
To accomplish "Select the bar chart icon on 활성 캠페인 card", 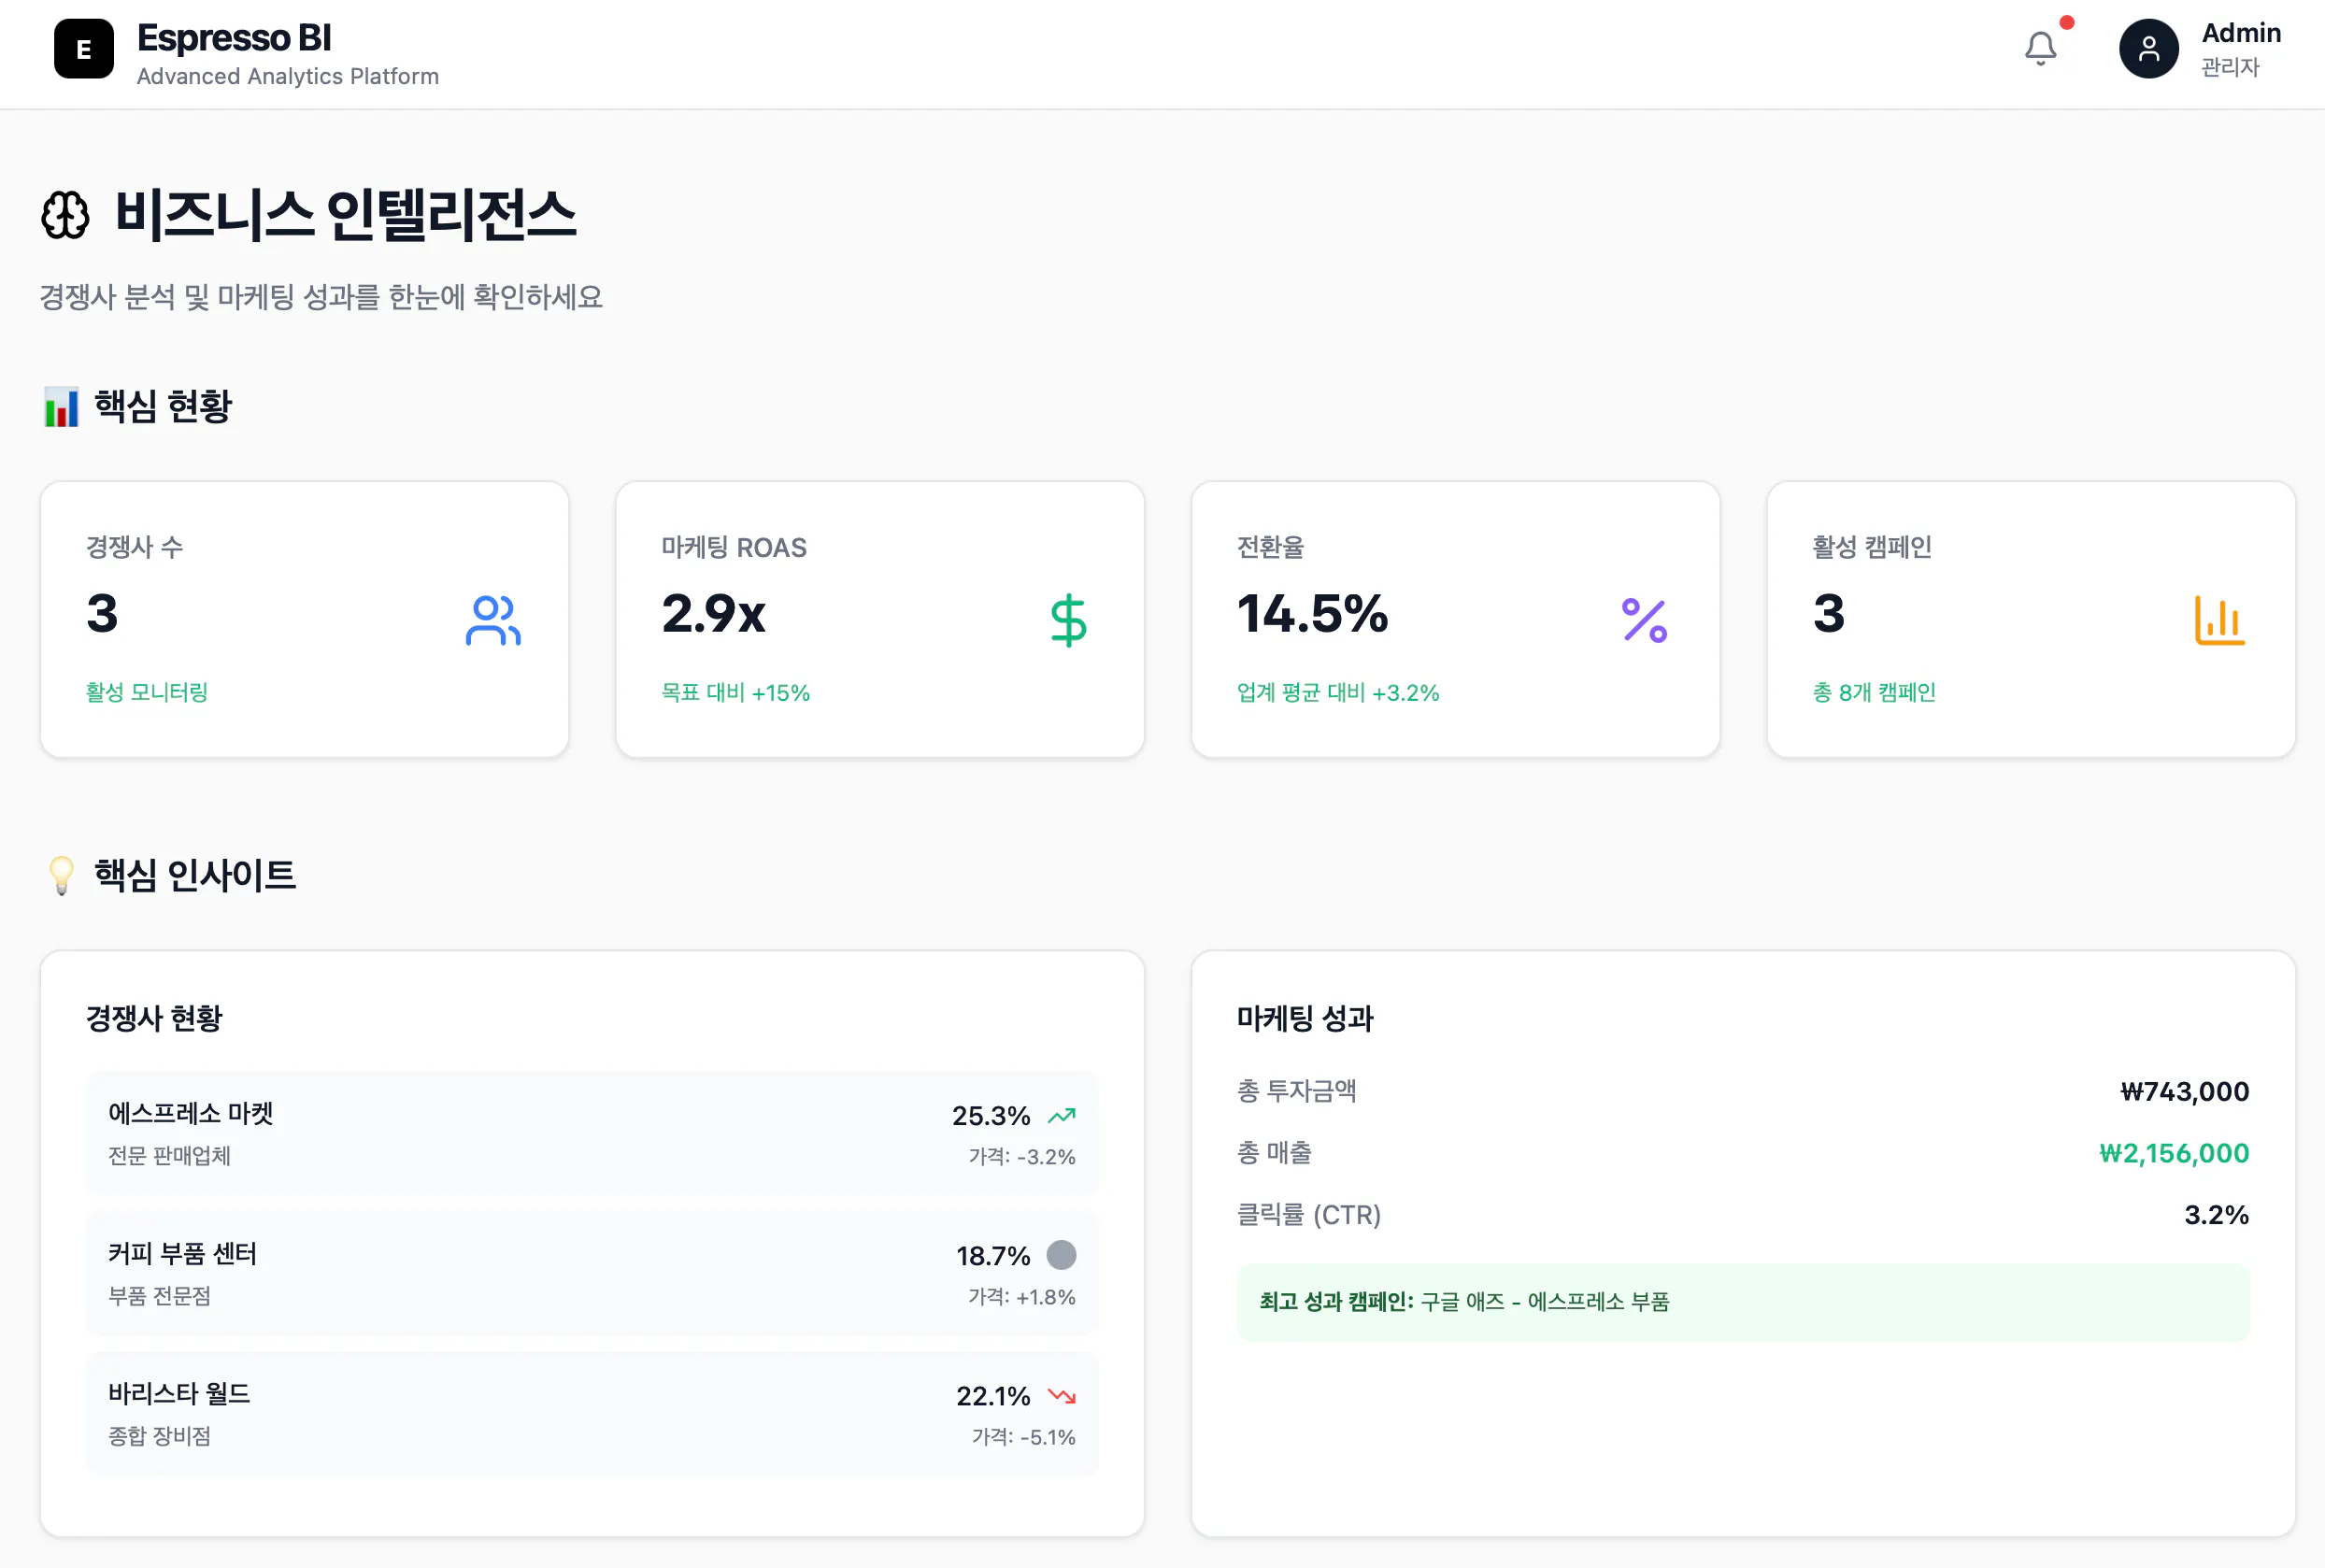I will 2220,620.
